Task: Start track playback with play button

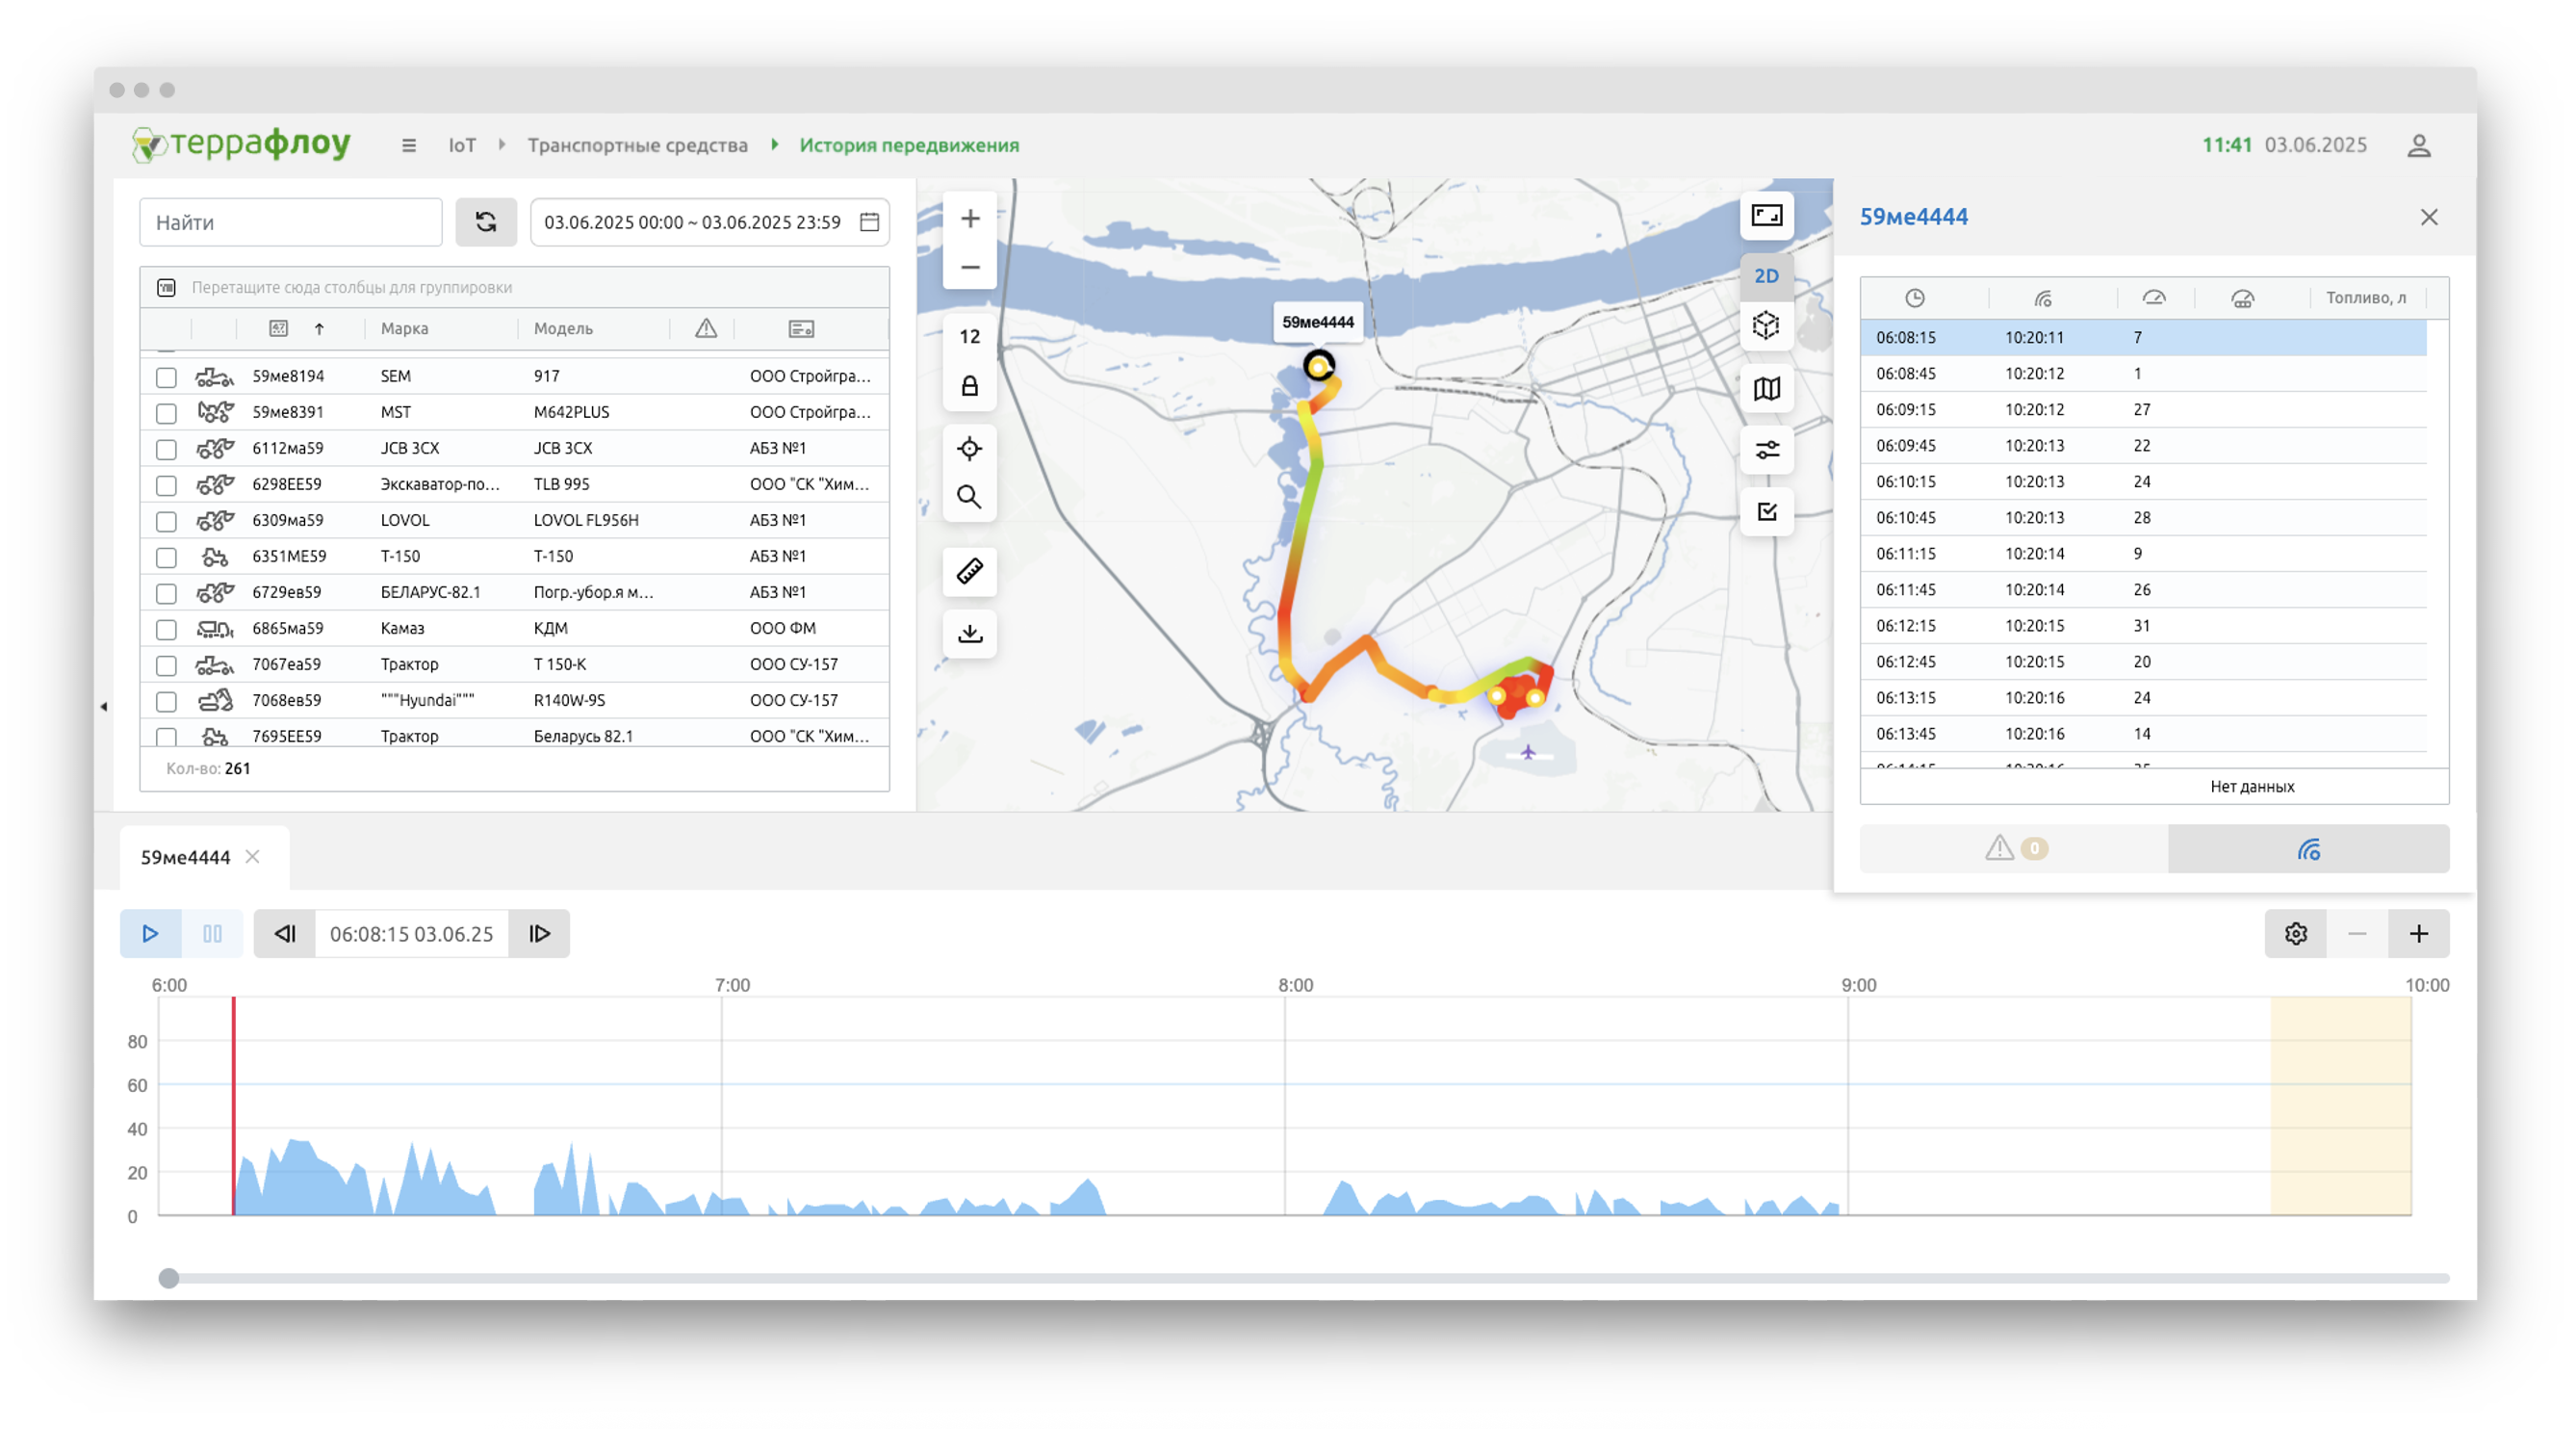Action: click(150, 933)
